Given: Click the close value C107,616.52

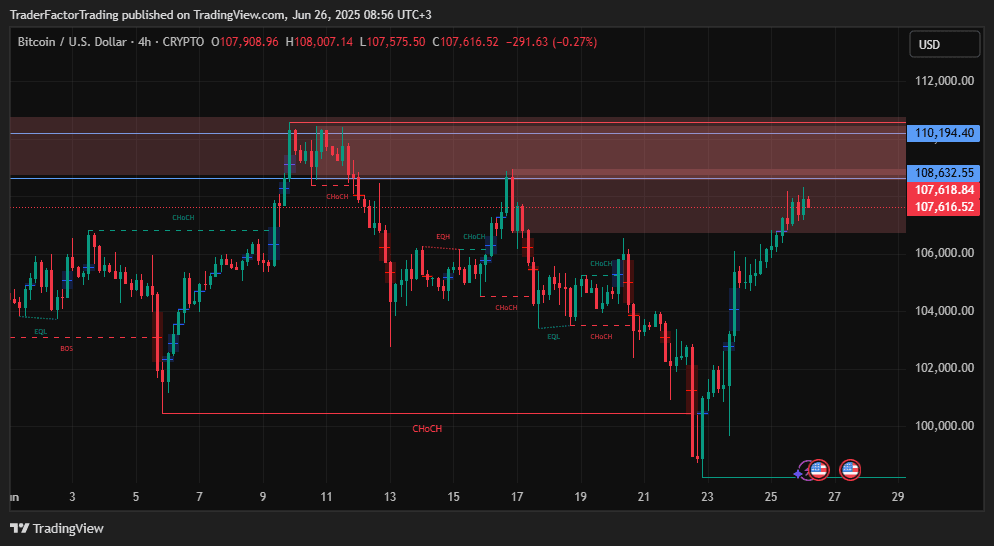Looking at the screenshot, I should pos(465,42).
